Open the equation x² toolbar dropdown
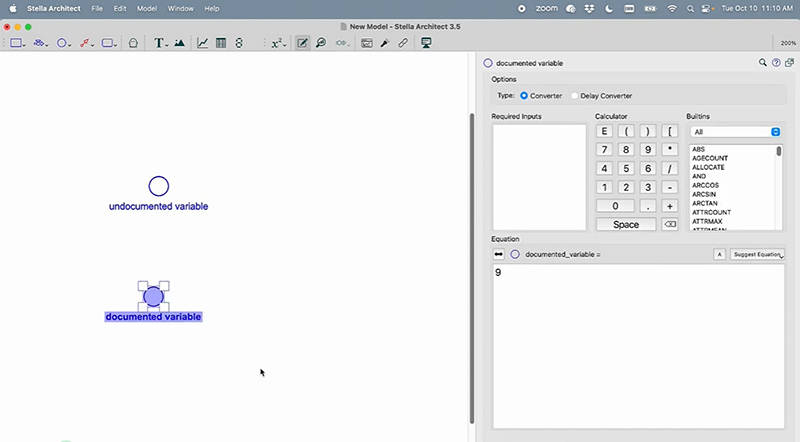Viewport: 800px width, 442px height. tap(278, 43)
